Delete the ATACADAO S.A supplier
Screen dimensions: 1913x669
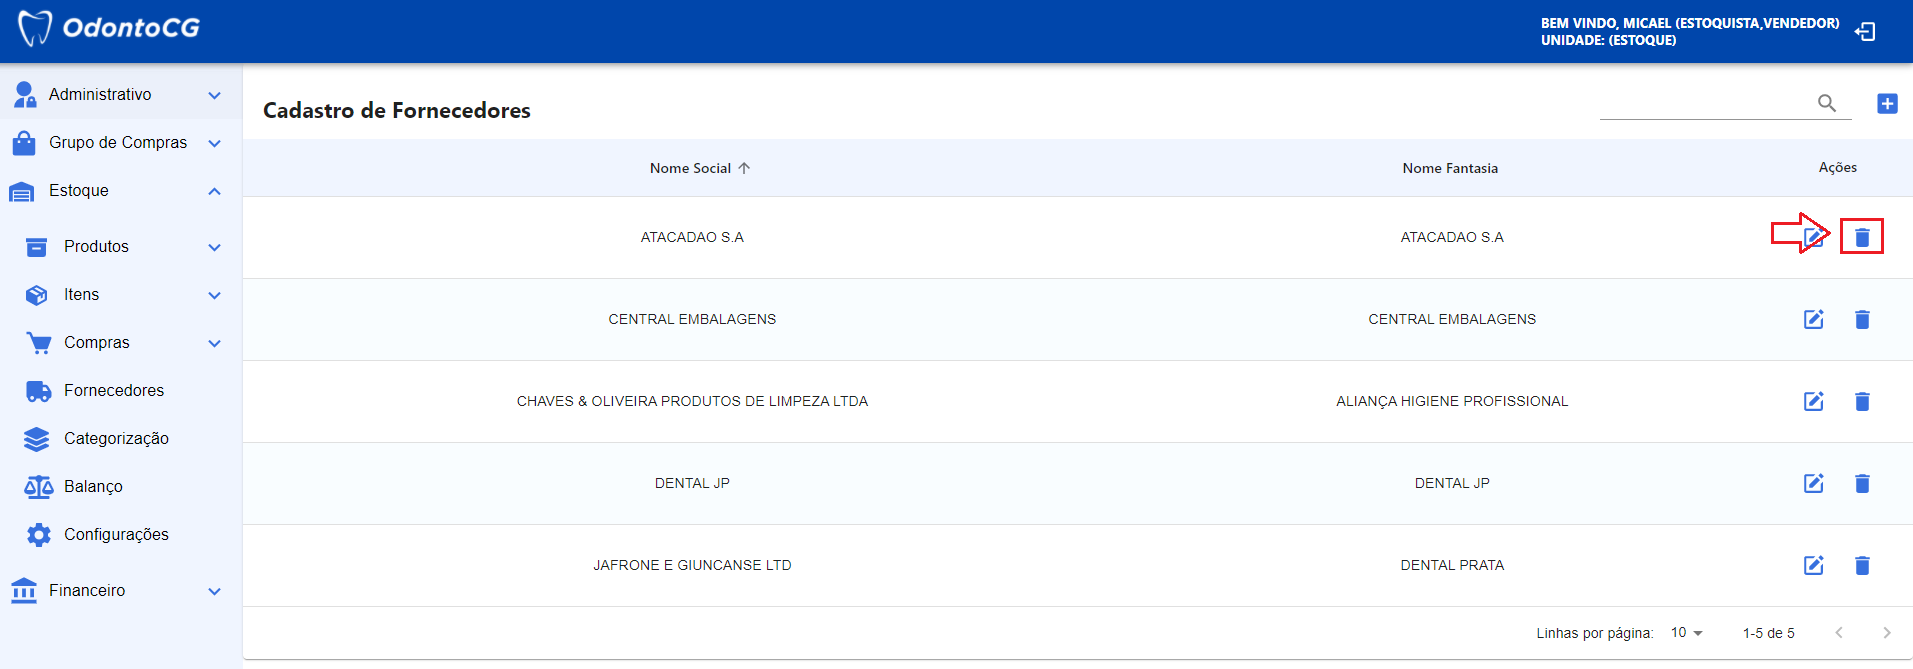pos(1861,237)
